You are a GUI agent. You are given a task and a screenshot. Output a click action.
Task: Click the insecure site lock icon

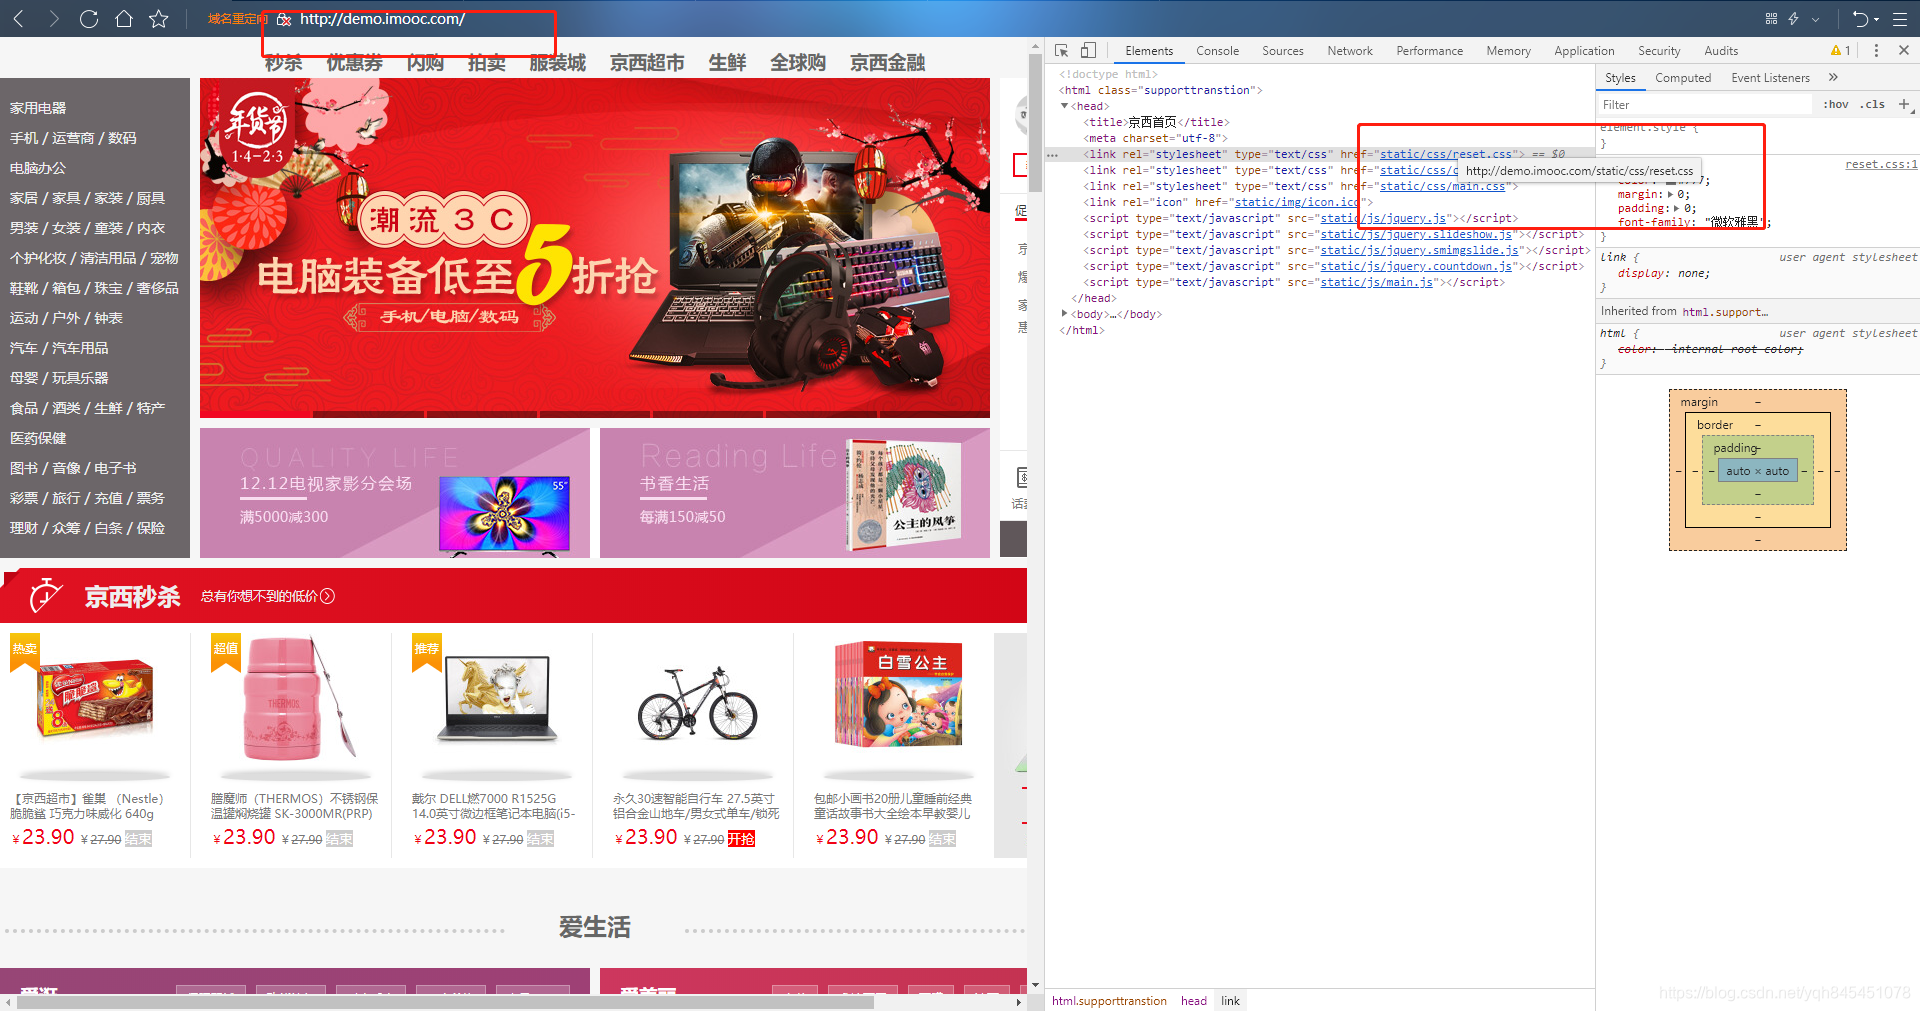click(x=284, y=19)
